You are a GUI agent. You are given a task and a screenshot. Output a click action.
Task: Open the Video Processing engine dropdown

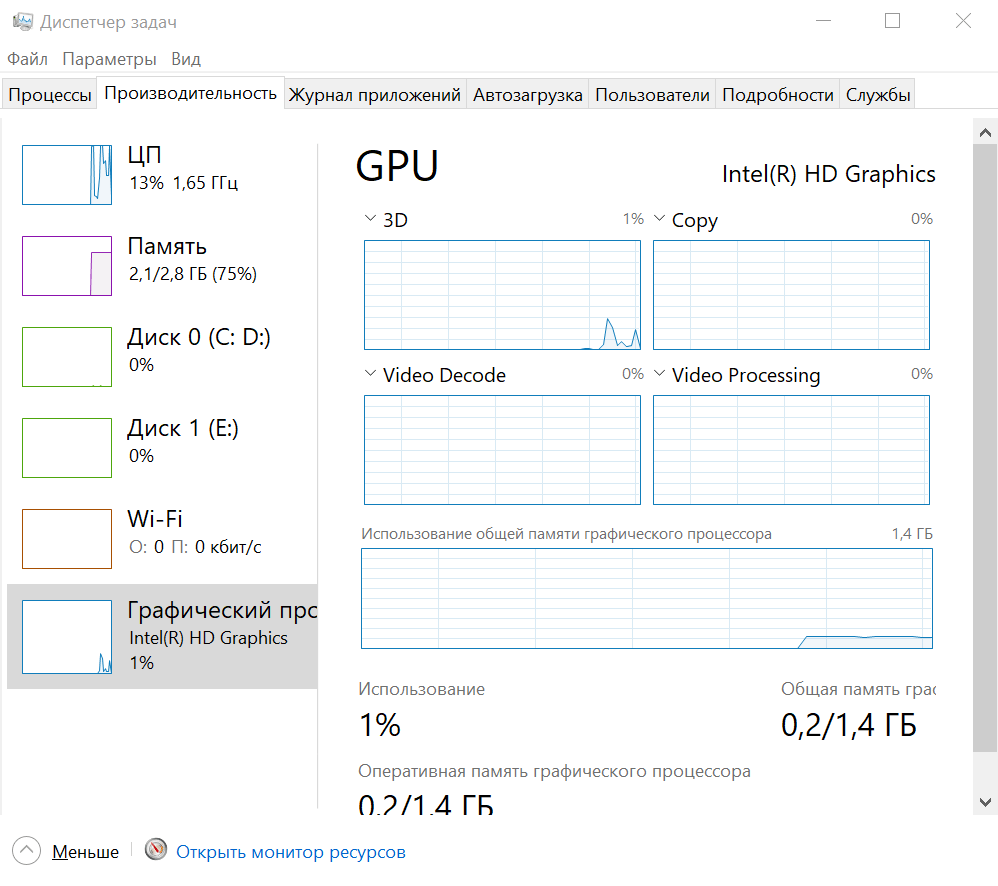point(659,373)
